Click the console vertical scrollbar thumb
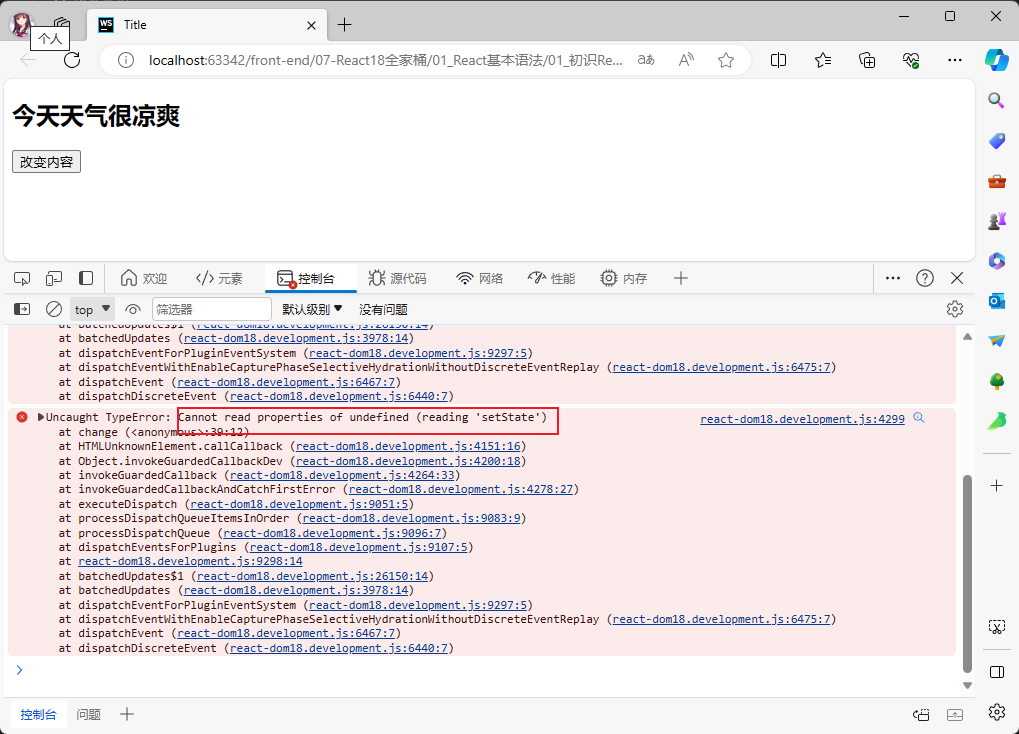1019x734 pixels. (x=967, y=573)
